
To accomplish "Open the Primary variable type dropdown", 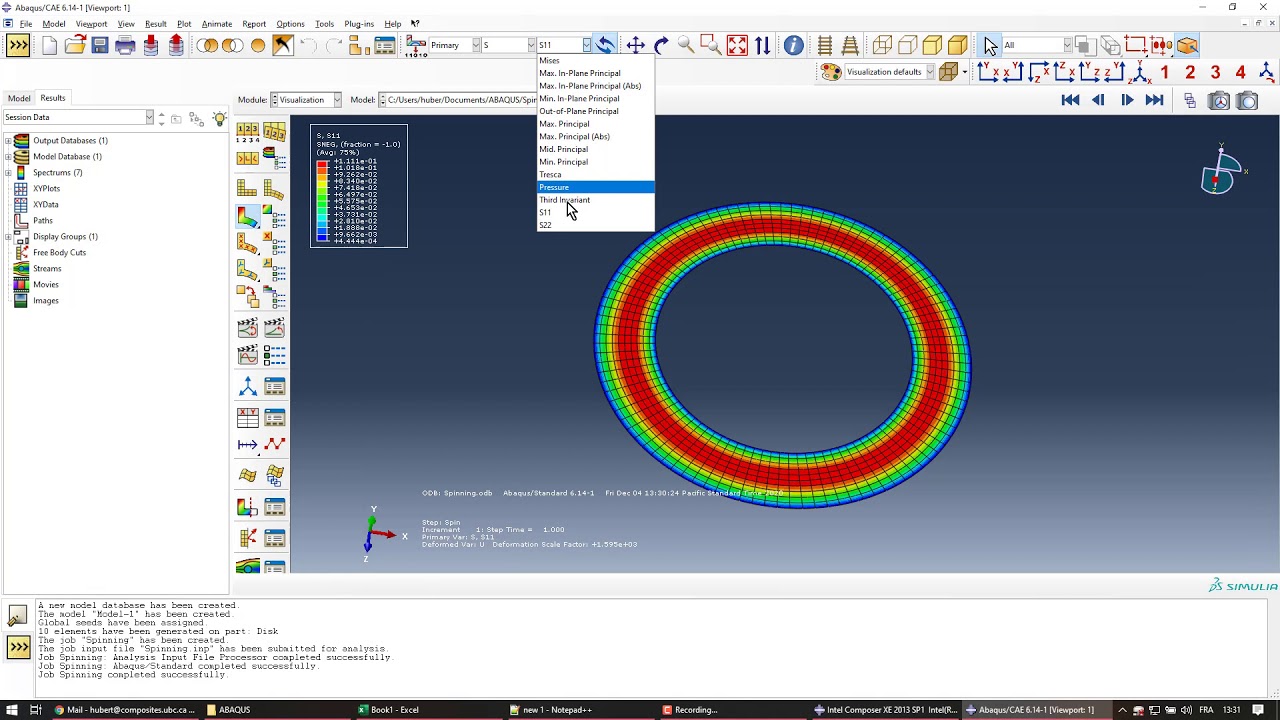I will [x=475, y=45].
